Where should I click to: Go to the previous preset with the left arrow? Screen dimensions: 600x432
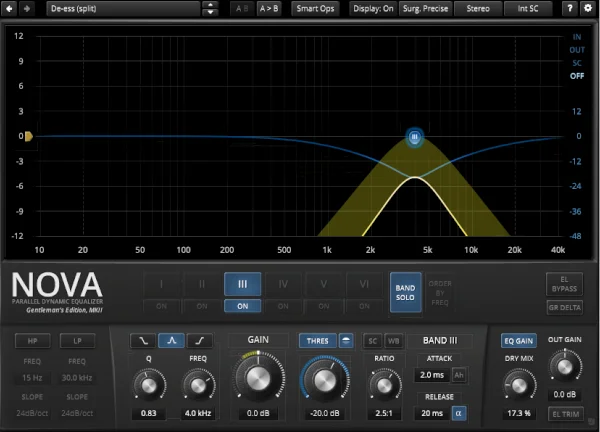(9, 8)
